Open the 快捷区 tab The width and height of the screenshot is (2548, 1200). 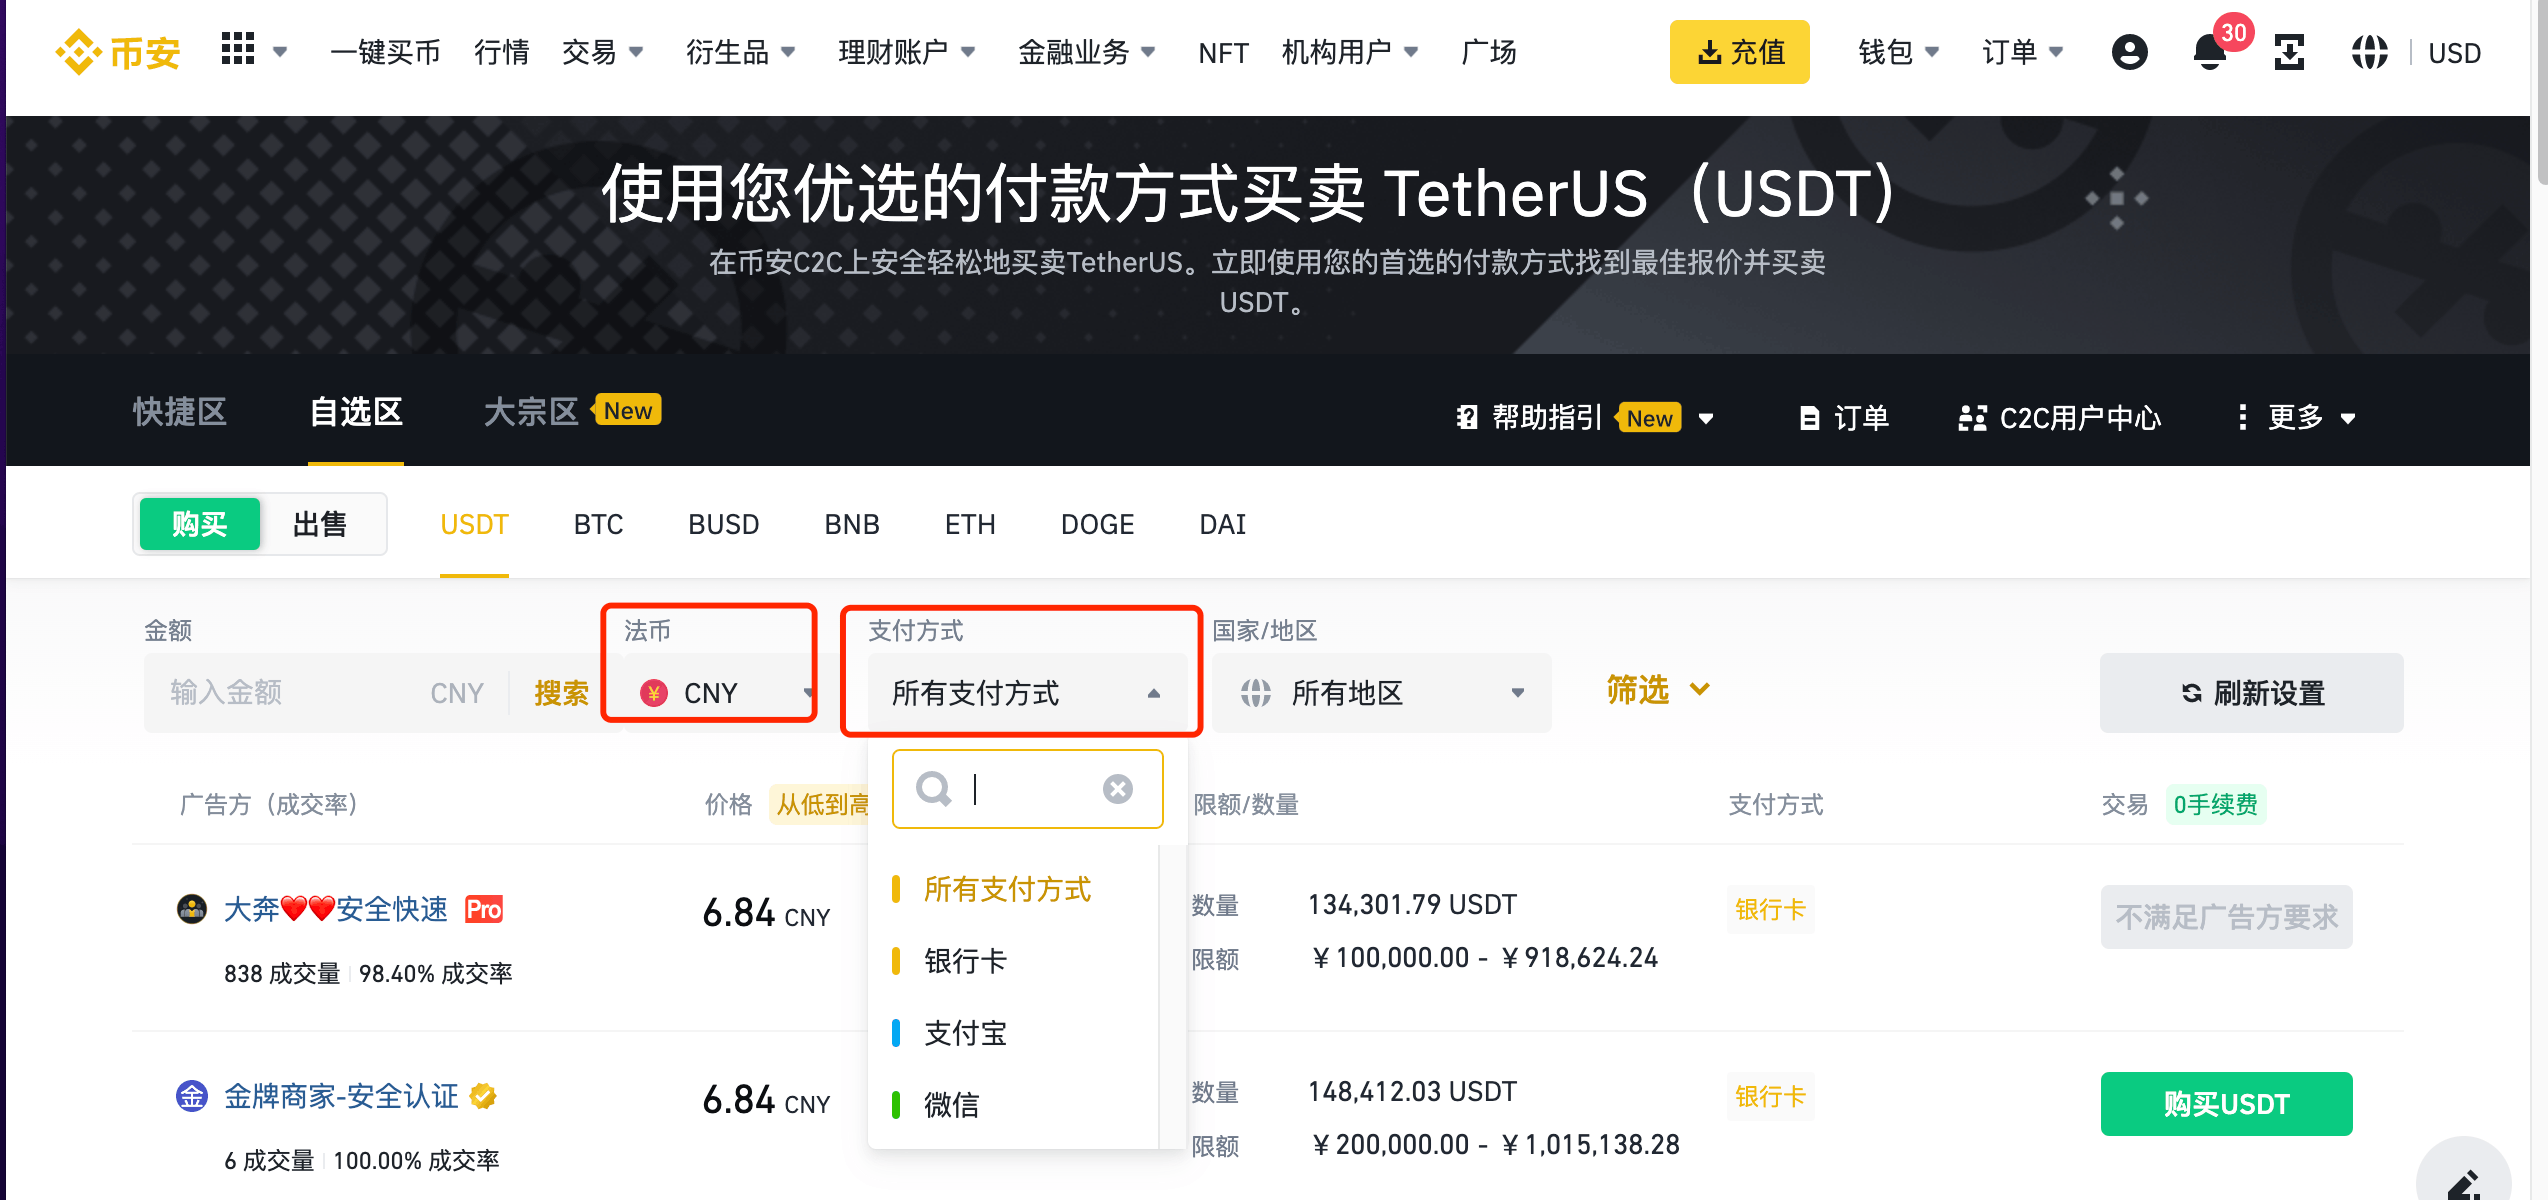180,412
